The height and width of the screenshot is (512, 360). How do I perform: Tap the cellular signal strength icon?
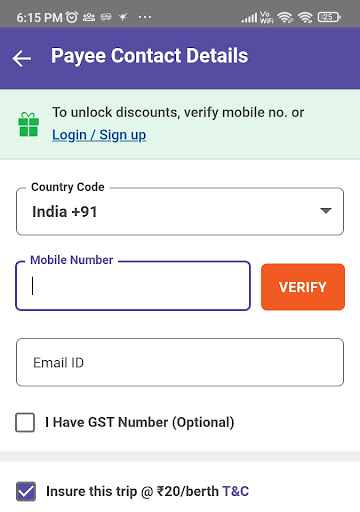[249, 17]
